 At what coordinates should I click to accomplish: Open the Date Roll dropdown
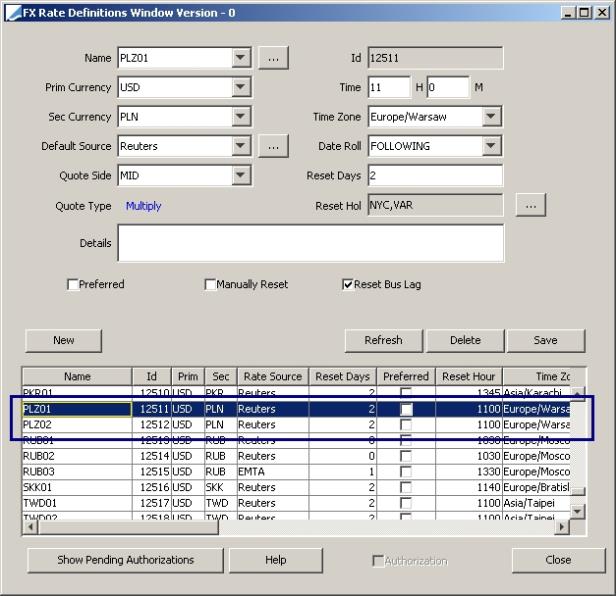pos(491,146)
